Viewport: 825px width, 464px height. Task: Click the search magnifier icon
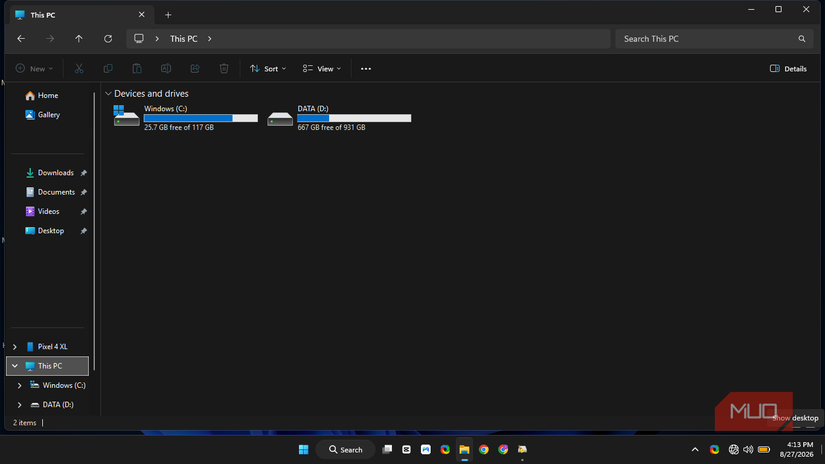[801, 38]
